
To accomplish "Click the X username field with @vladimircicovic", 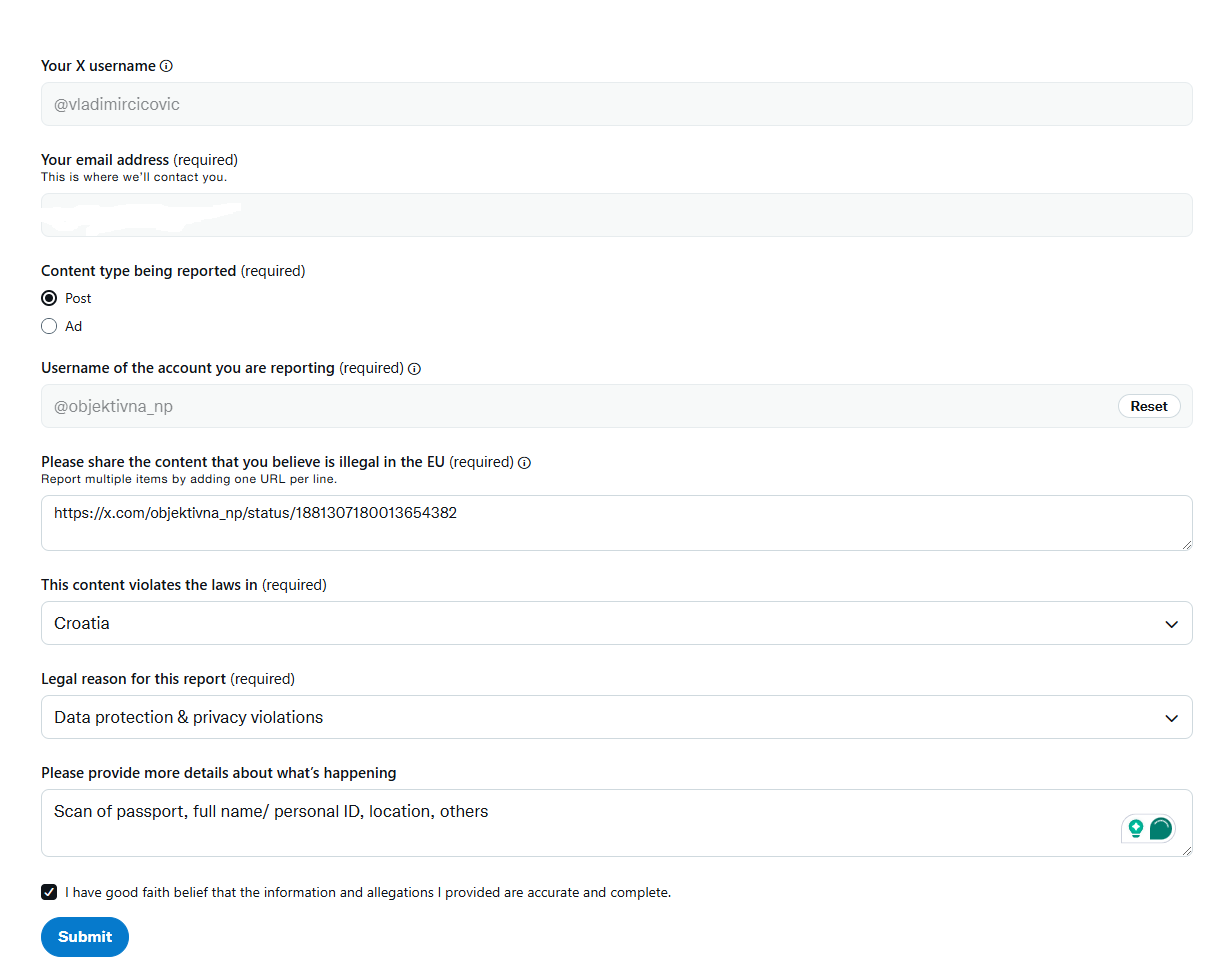I will click(616, 104).
